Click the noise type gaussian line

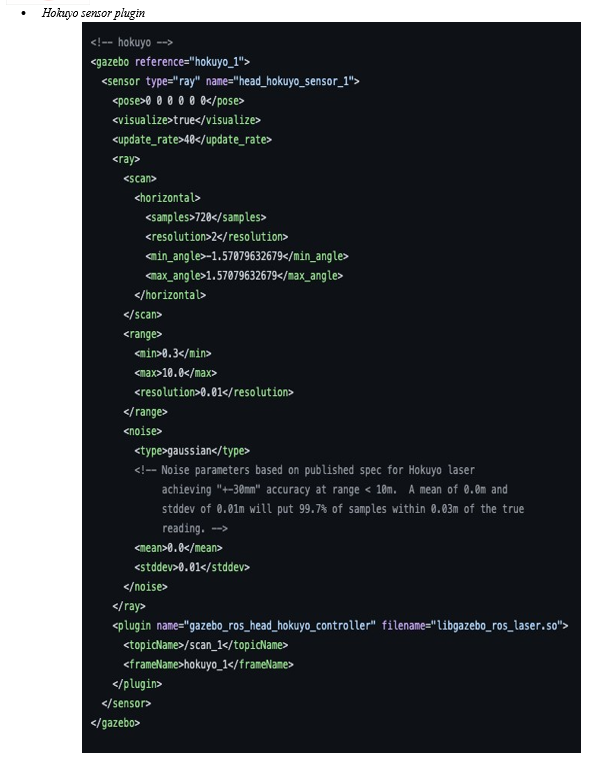tap(192, 451)
